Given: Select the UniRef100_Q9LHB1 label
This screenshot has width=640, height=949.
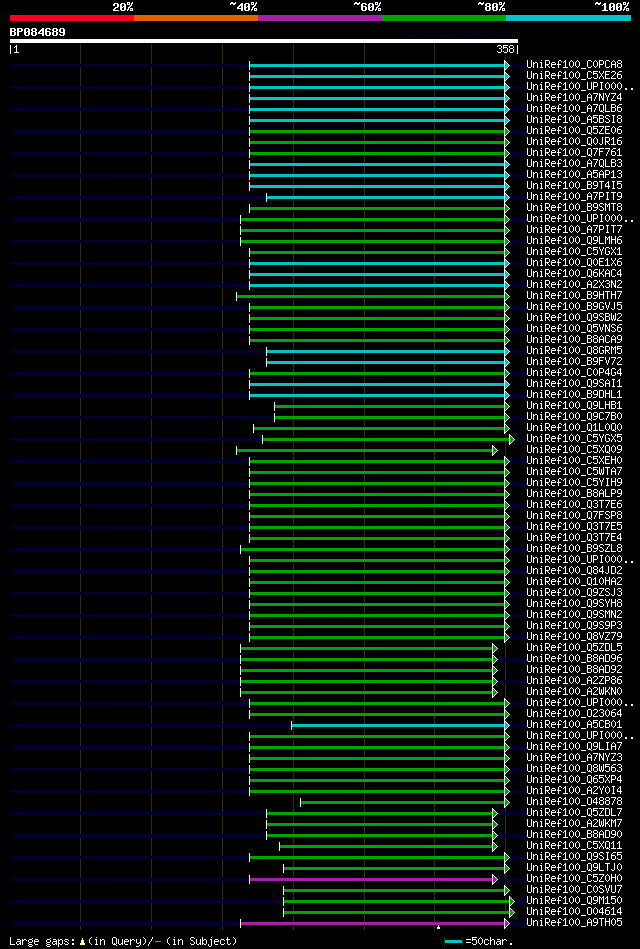Looking at the screenshot, I should click(574, 406).
